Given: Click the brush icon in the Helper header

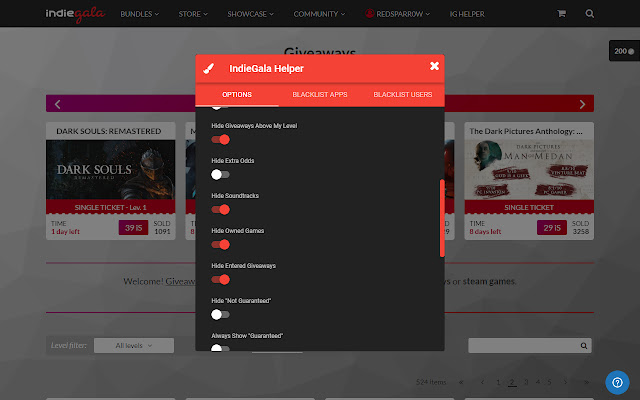Looking at the screenshot, I should (209, 68).
